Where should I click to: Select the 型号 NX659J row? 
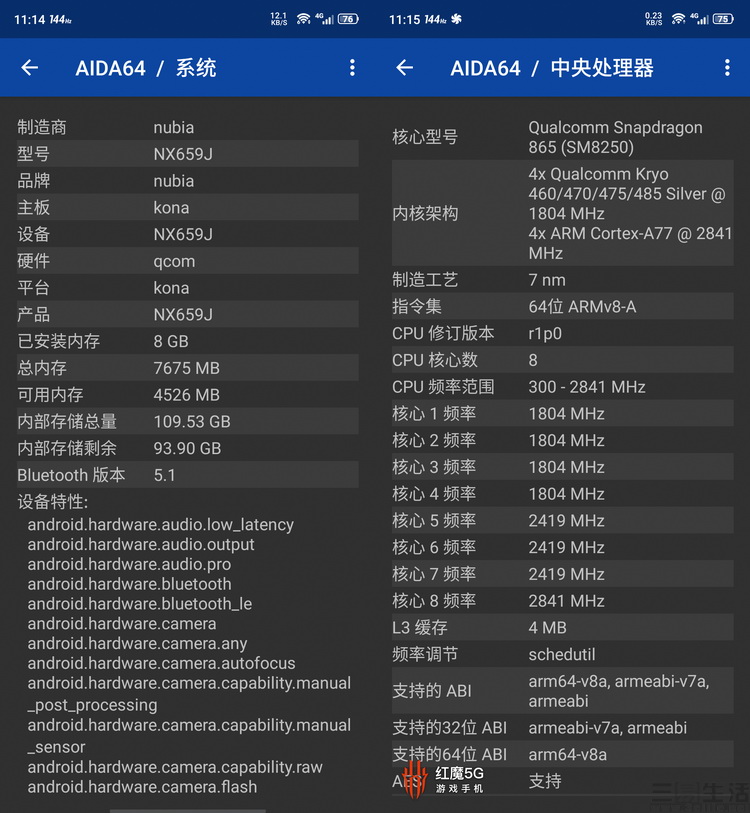point(188,153)
